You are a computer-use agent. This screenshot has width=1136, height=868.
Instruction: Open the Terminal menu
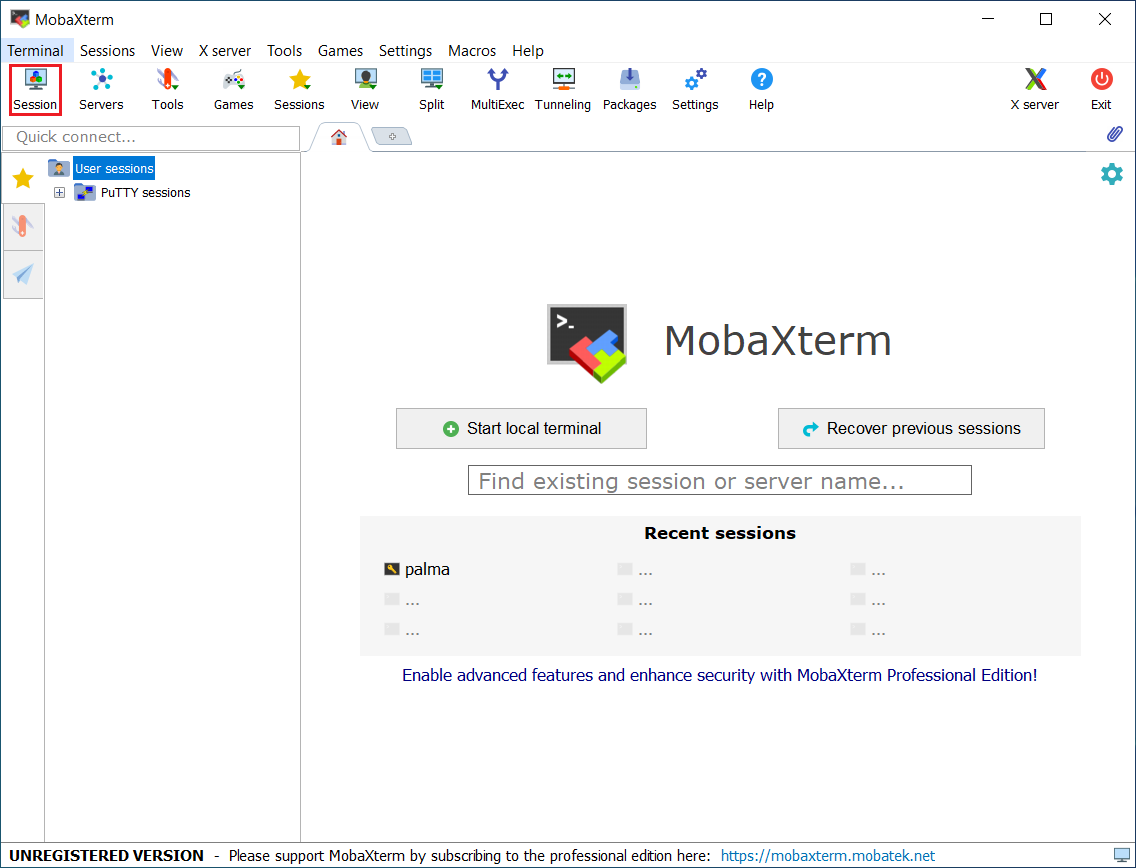pos(36,51)
